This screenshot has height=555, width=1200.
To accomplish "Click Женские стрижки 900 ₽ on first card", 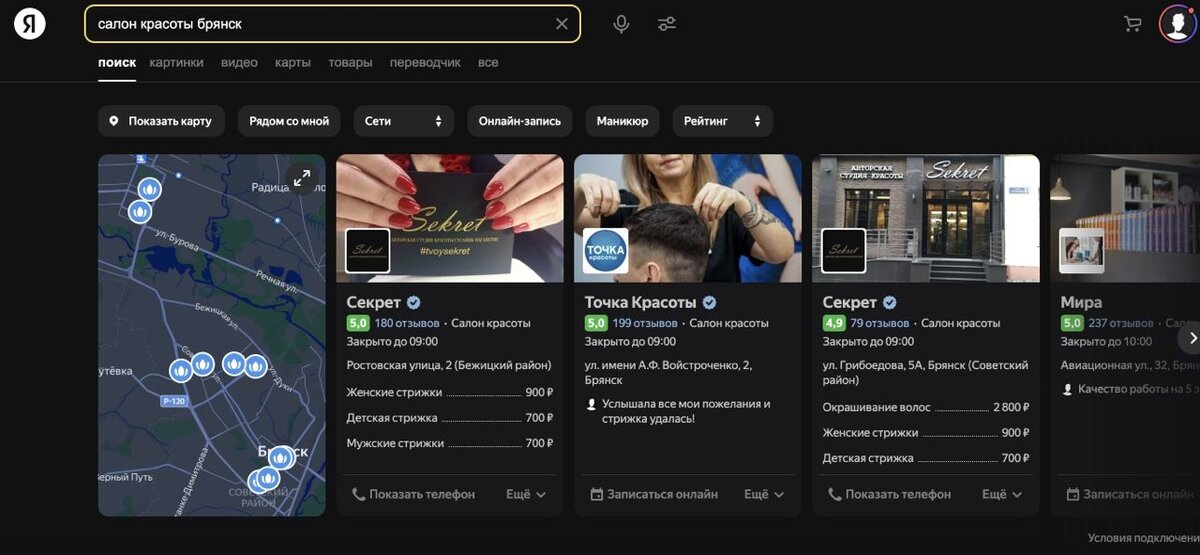I will [x=450, y=392].
